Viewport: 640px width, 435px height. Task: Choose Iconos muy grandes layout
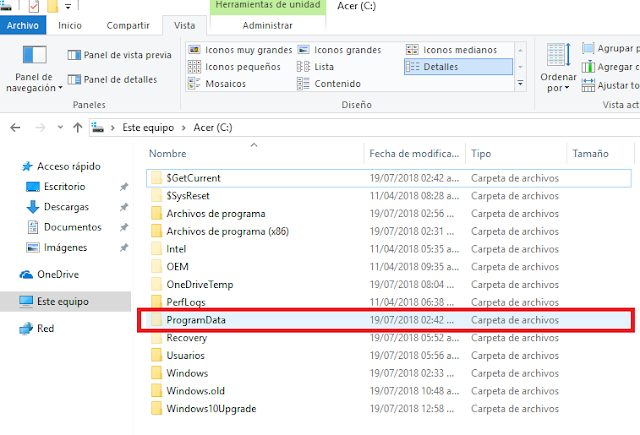point(240,50)
